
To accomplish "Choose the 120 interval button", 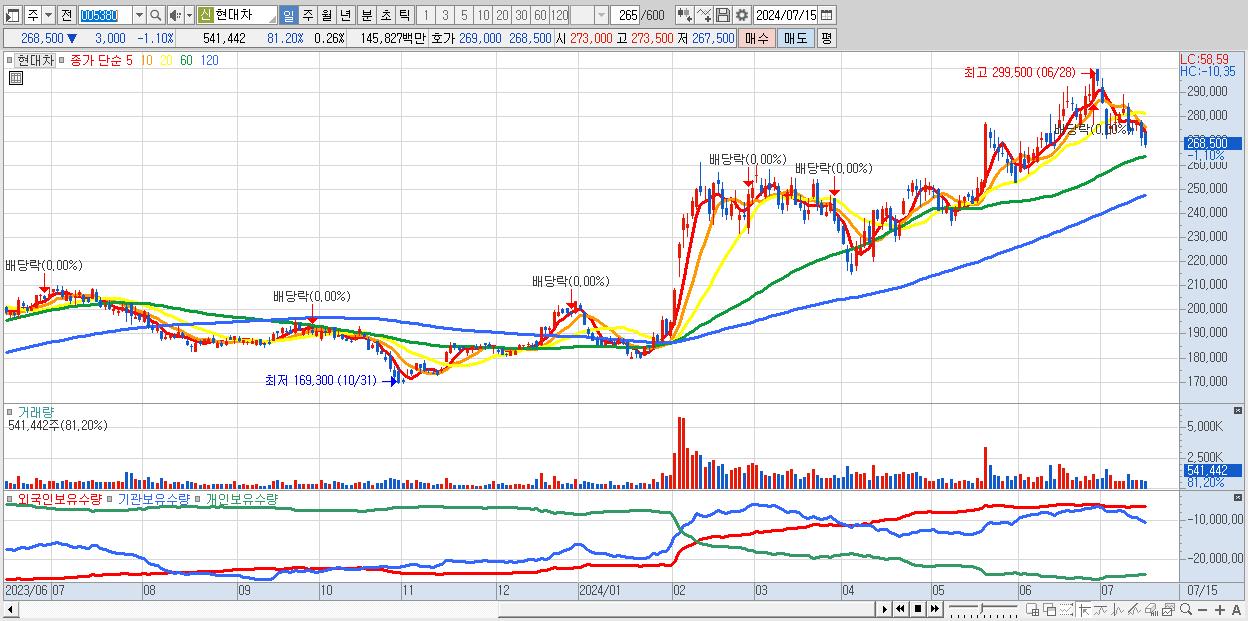I will point(560,15).
